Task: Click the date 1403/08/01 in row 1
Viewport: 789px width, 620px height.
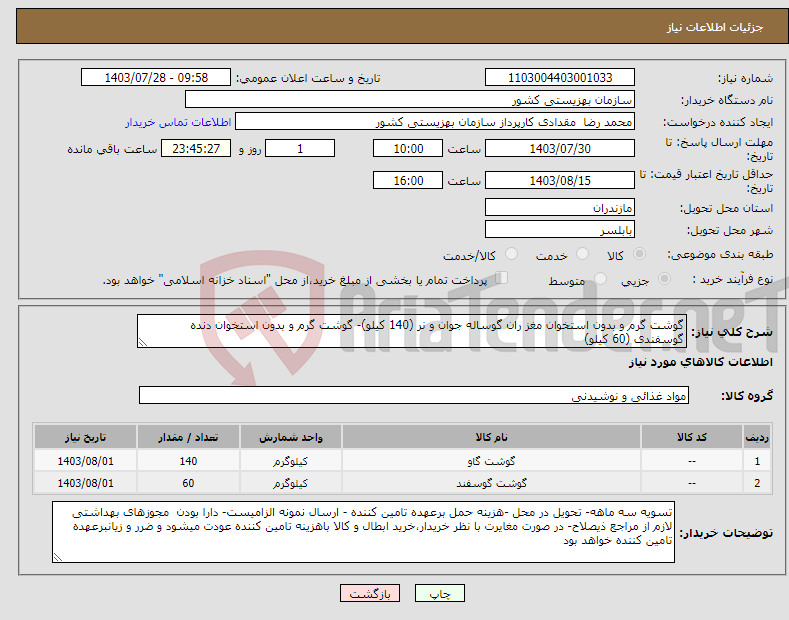Action: point(85,460)
